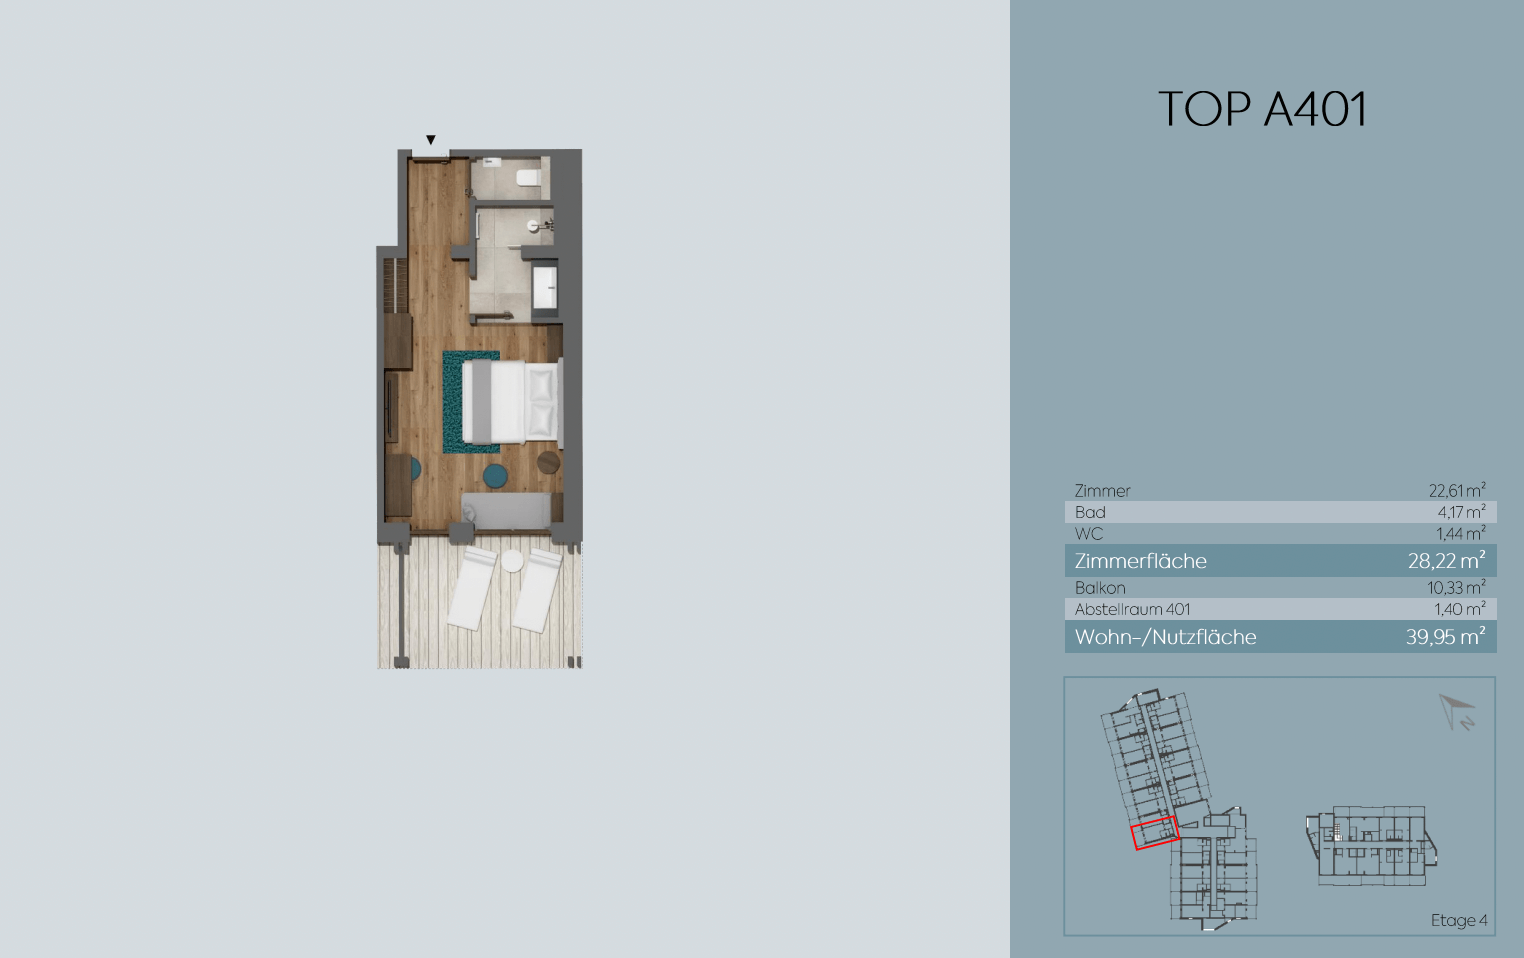Screen dimensions: 1524x958
Task: Click the Bad row label
Action: click(x=1090, y=512)
